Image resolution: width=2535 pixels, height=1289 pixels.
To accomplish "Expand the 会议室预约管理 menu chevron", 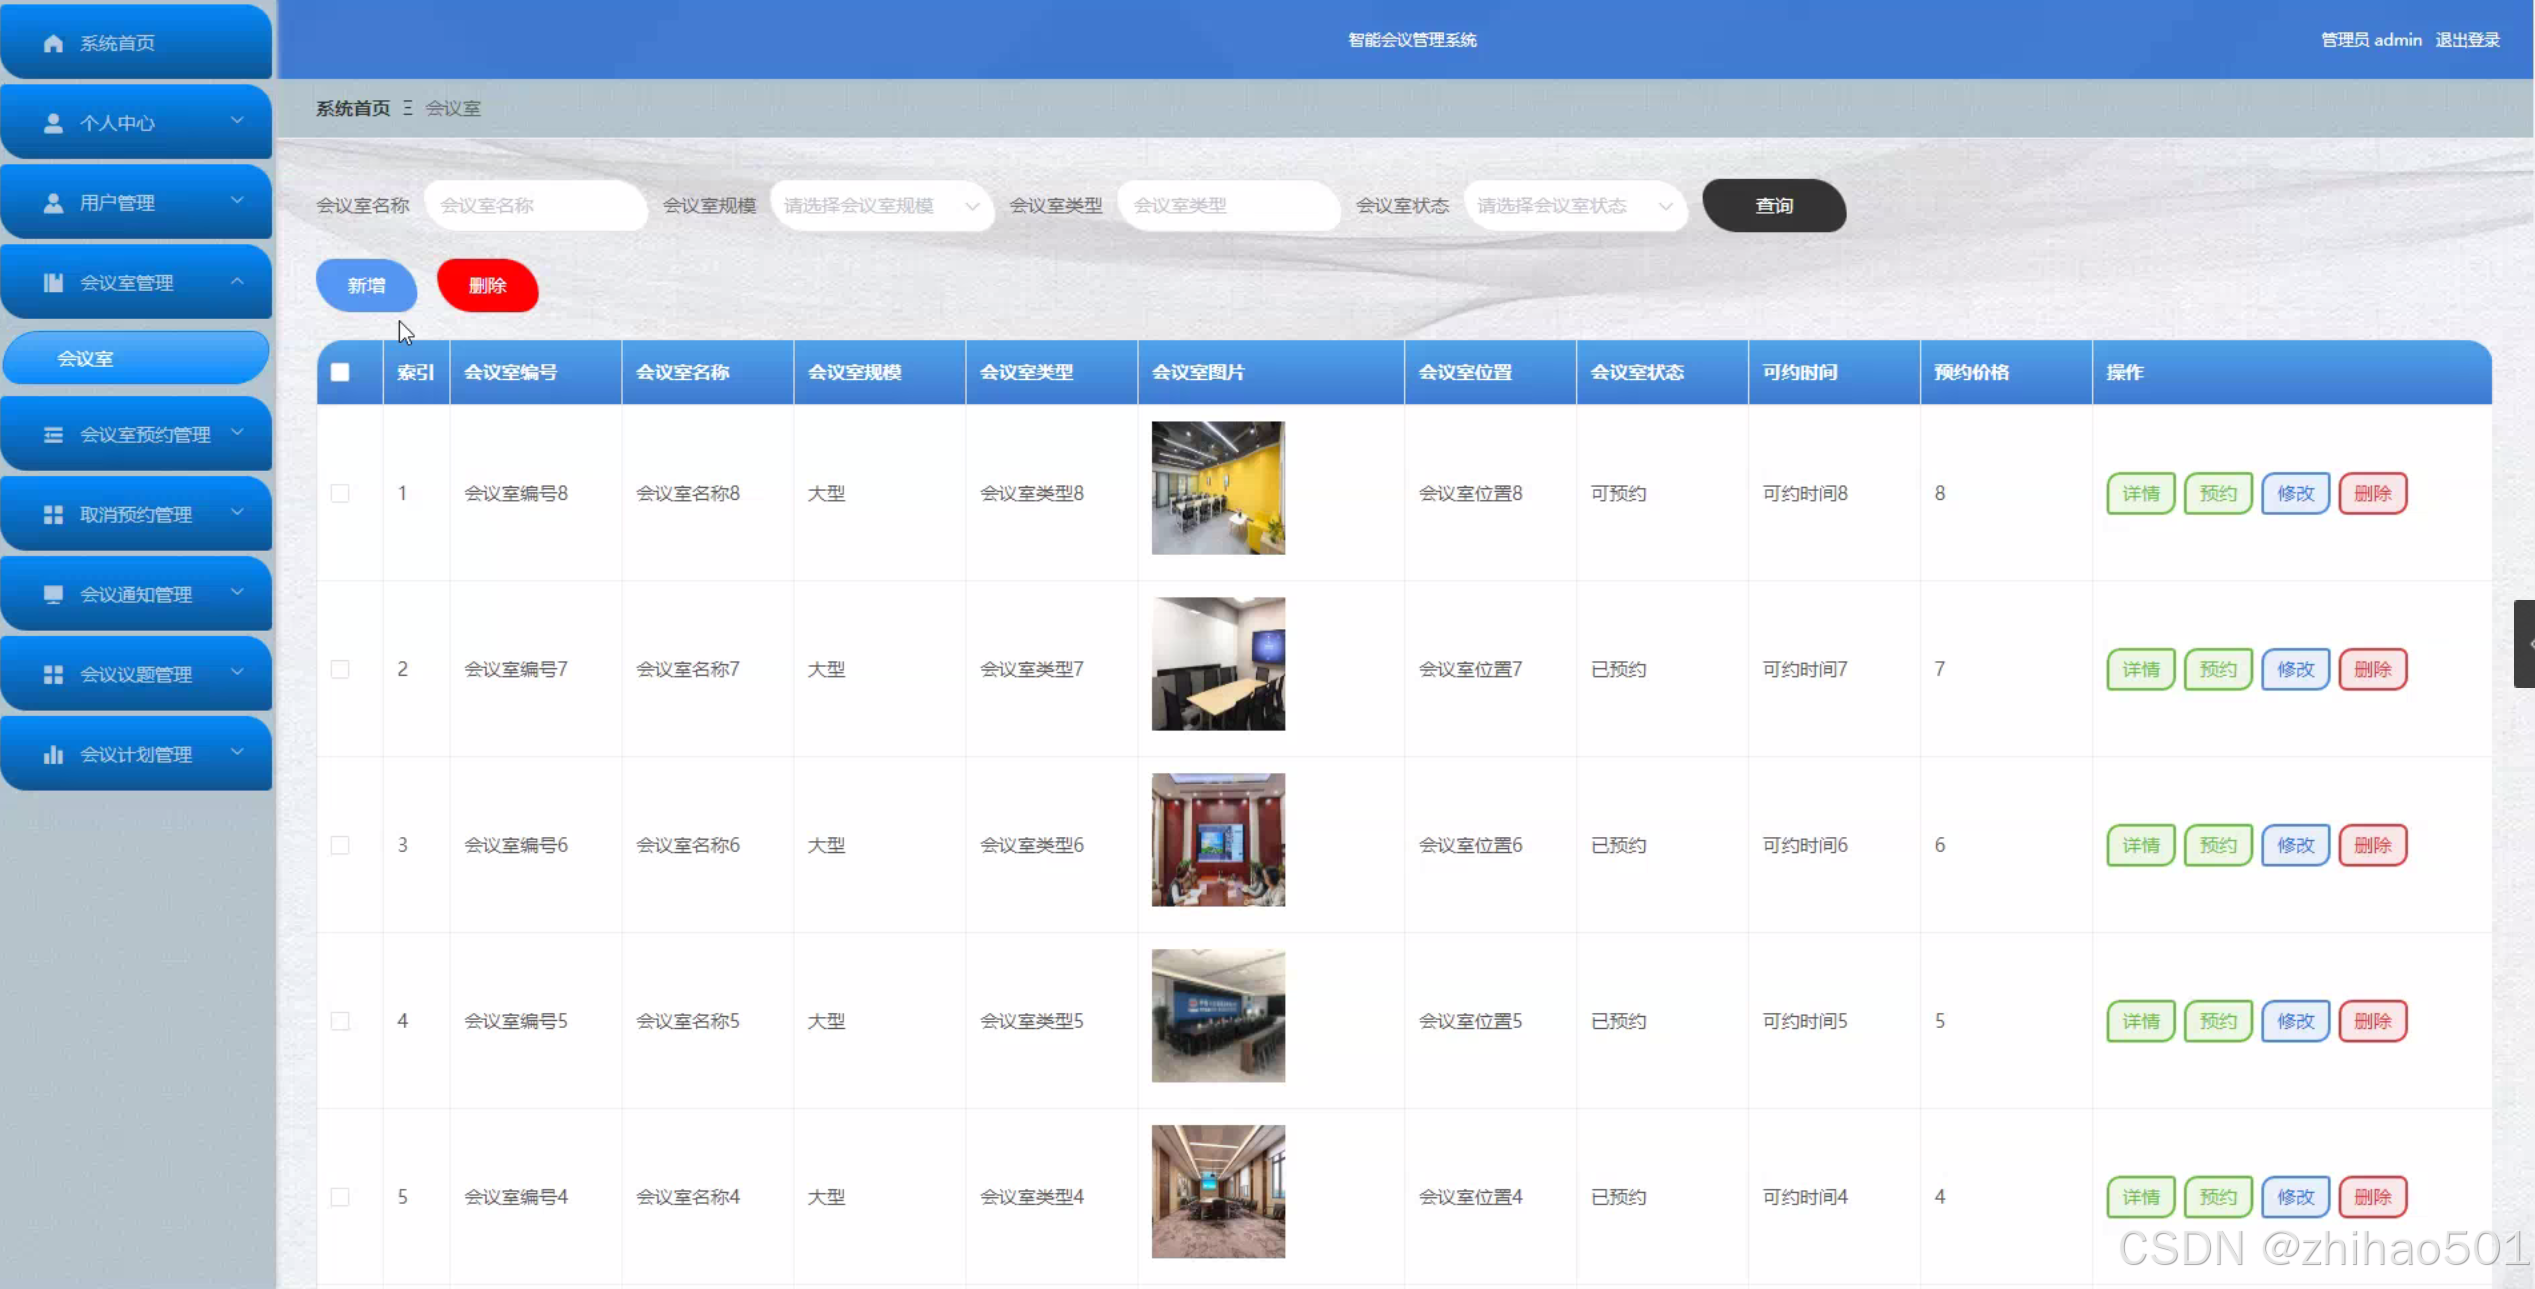I will coord(237,433).
